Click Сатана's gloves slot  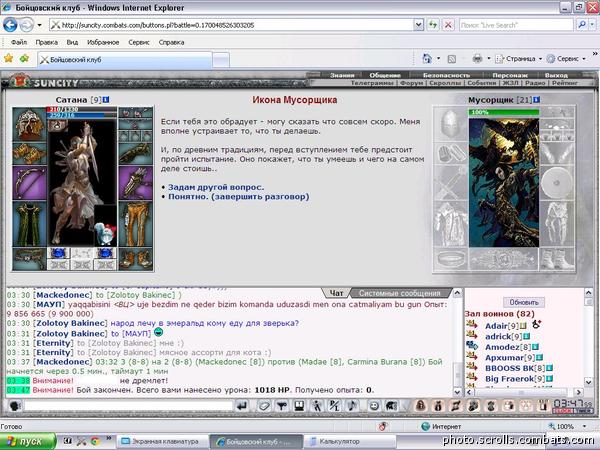[x=135, y=154]
